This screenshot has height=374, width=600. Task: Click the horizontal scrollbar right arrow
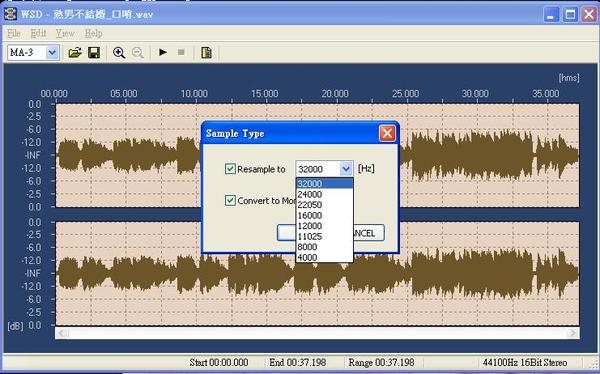click(572, 333)
